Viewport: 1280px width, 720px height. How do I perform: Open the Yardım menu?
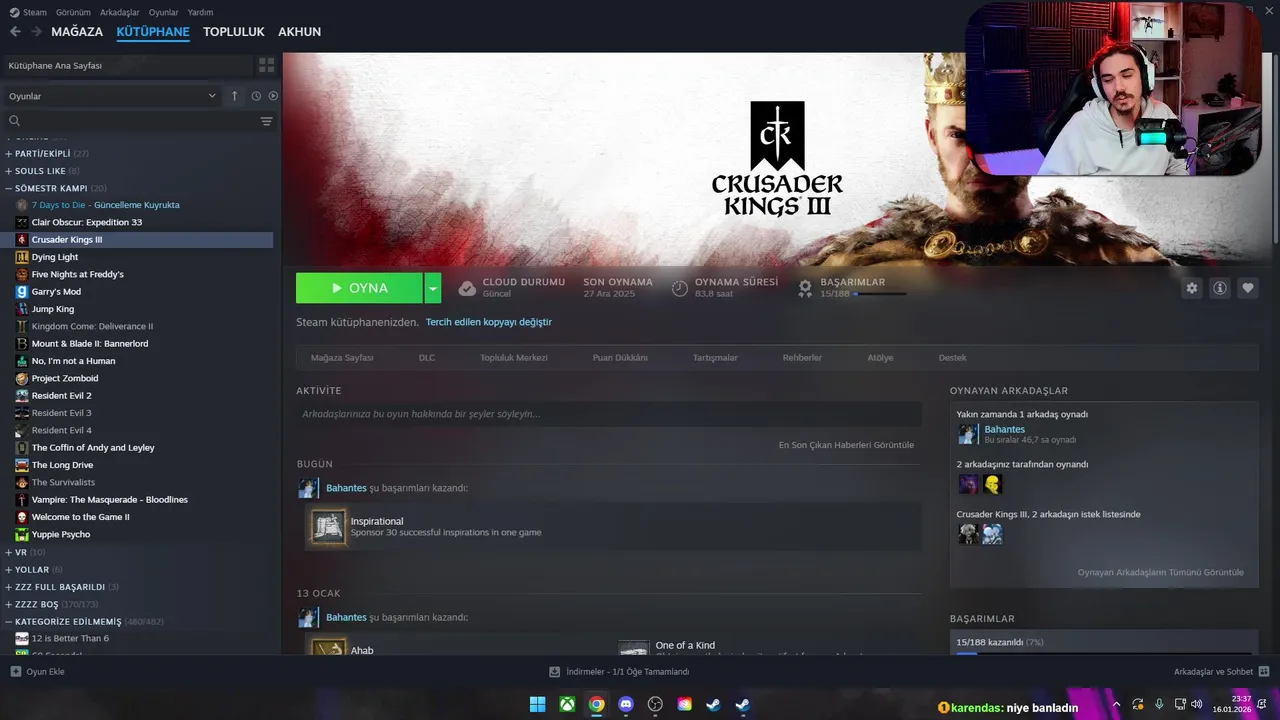201,12
